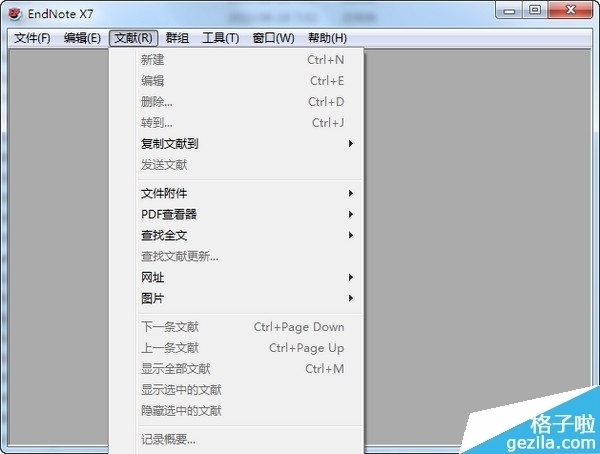This screenshot has height=454, width=600.
Task: Select 上一条文献 menu entry
Action: pos(236,348)
